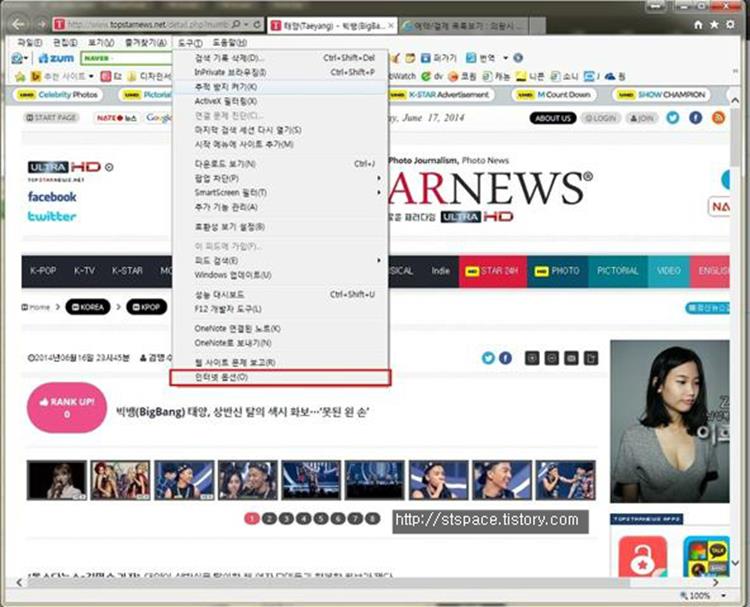This screenshot has height=607, width=750.
Task: Click the NAVER search input field
Action: pos(126,58)
